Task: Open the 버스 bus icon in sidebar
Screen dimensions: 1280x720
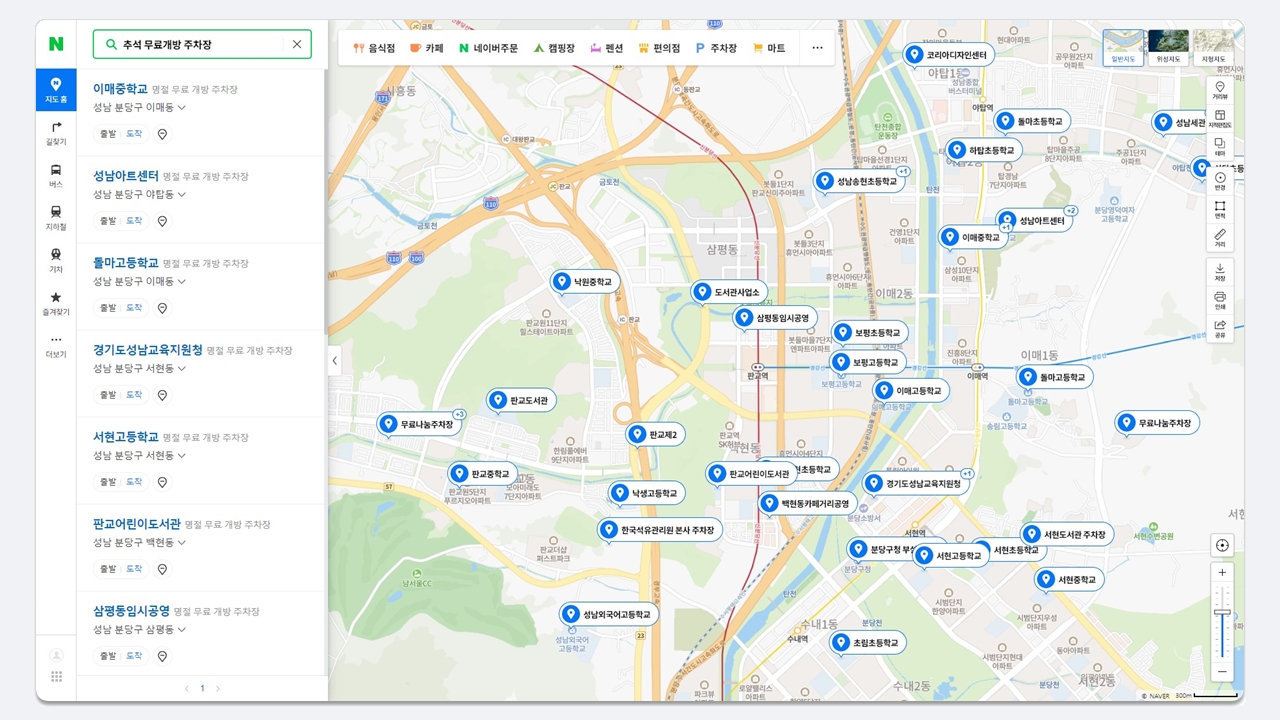Action: click(56, 175)
